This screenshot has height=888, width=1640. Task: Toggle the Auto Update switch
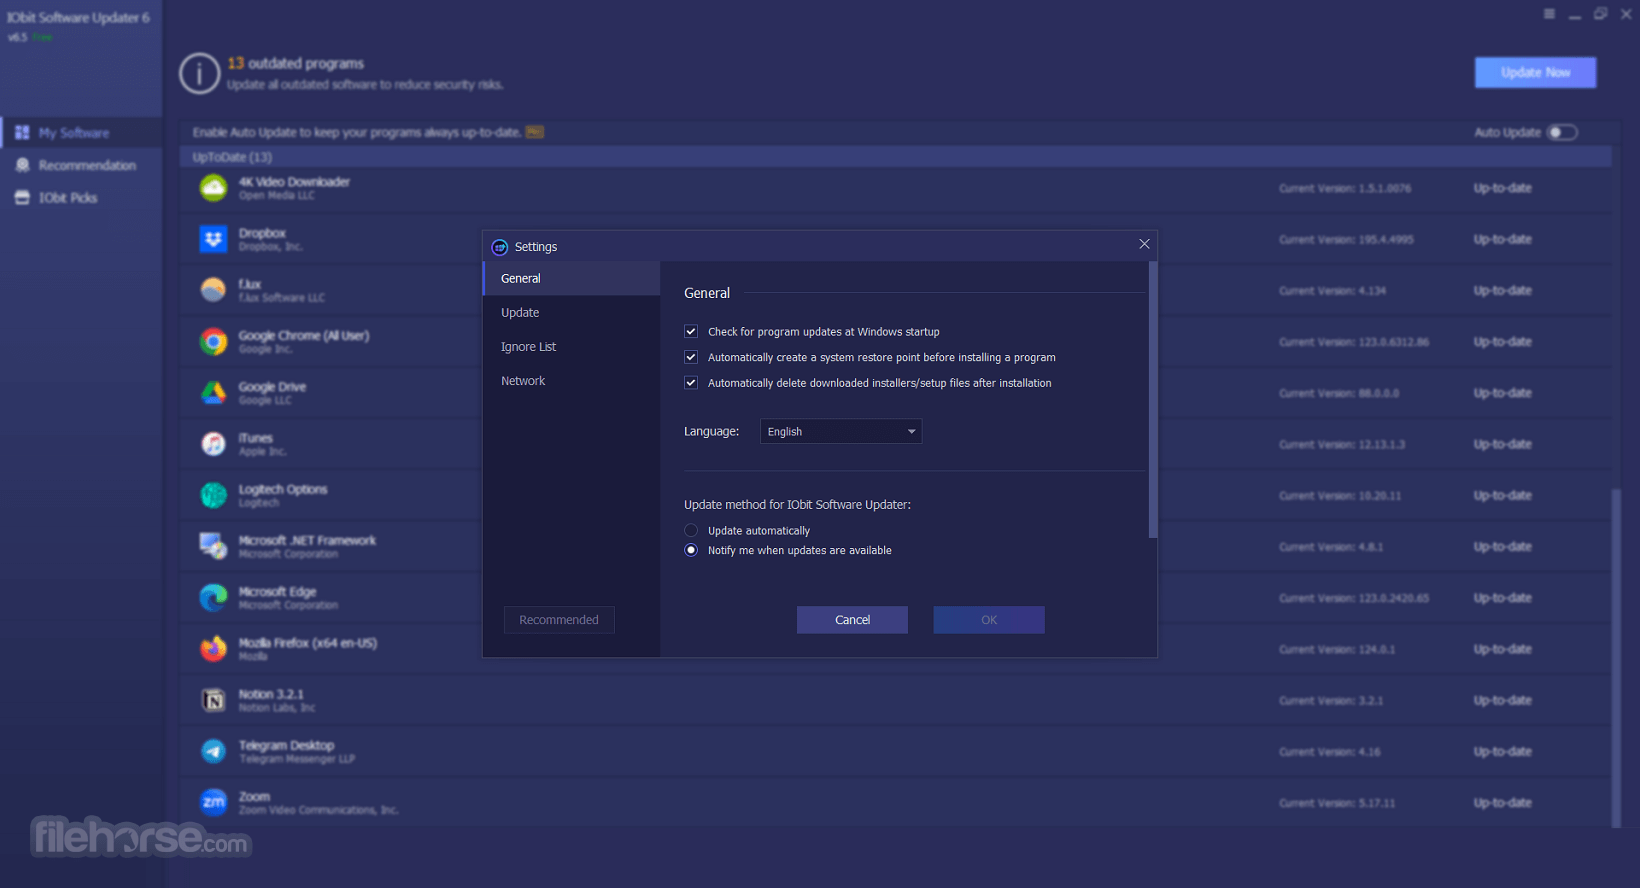pyautogui.click(x=1562, y=132)
